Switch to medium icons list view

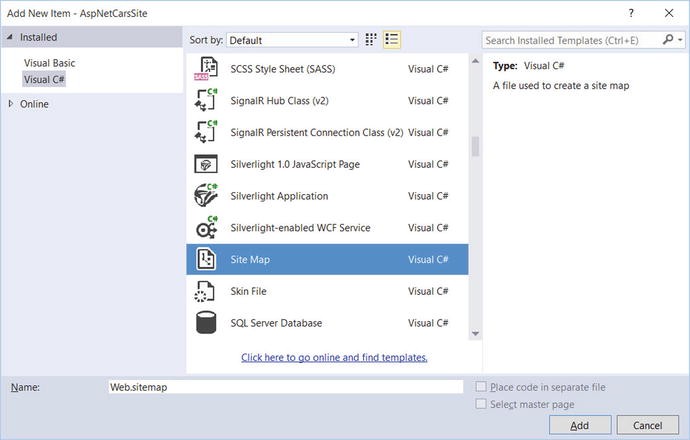click(x=392, y=40)
